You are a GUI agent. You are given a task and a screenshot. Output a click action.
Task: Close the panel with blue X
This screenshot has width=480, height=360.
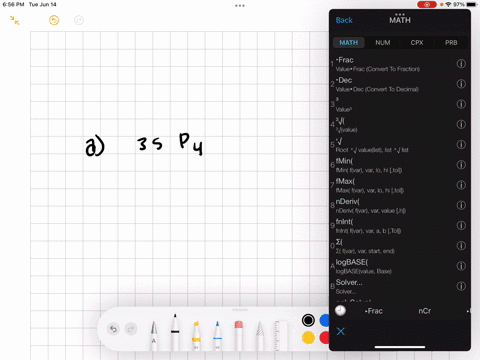tap(341, 331)
